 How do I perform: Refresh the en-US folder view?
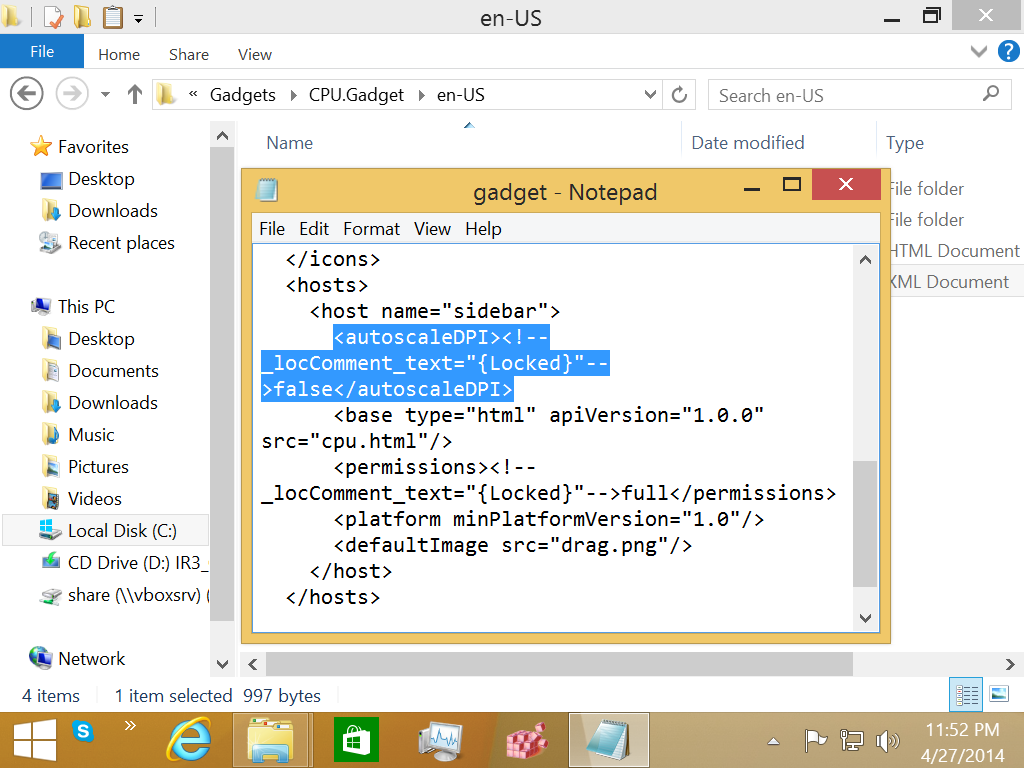679,93
